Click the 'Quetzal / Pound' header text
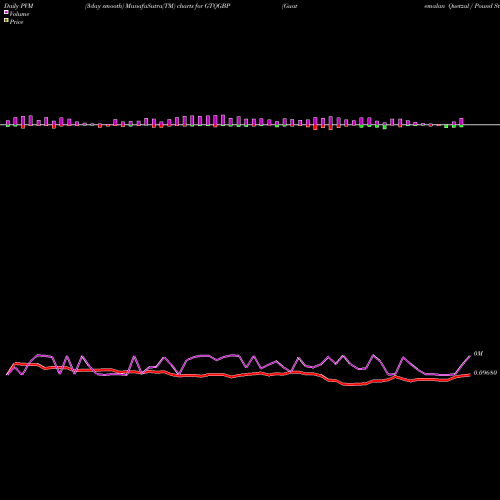500x500 pixels. point(470,6)
